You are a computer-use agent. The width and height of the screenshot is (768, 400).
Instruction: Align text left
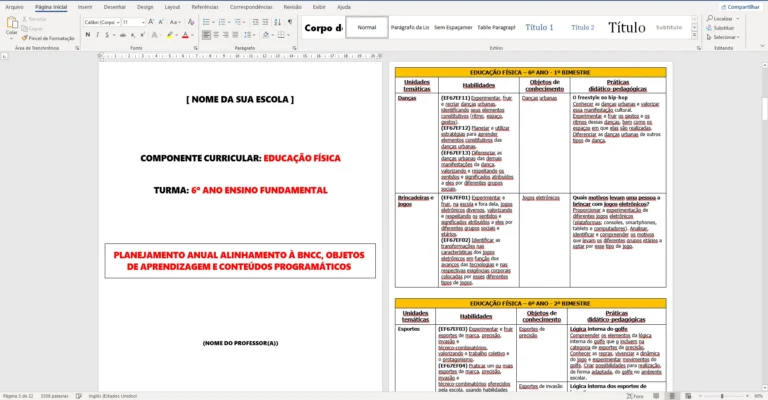coord(207,35)
